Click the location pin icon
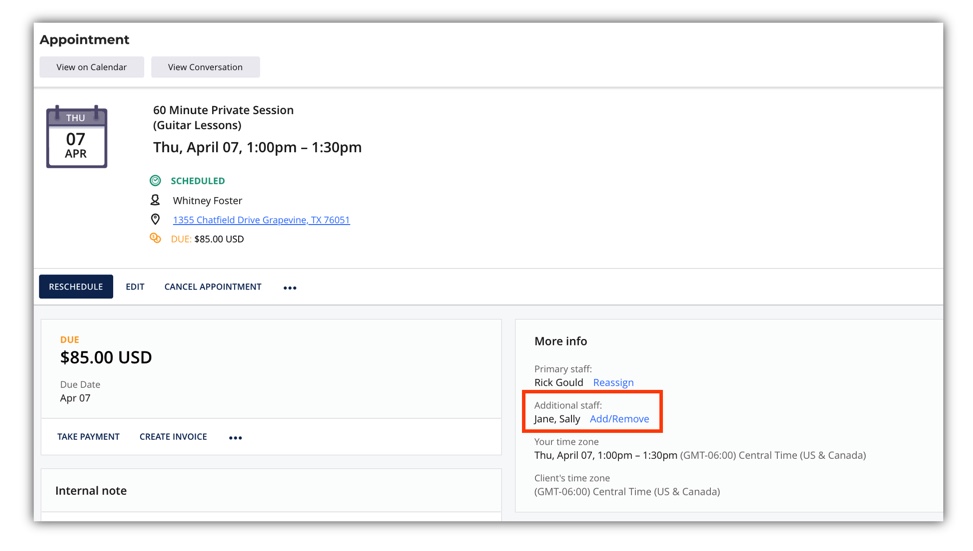The image size is (973, 551). click(x=155, y=220)
